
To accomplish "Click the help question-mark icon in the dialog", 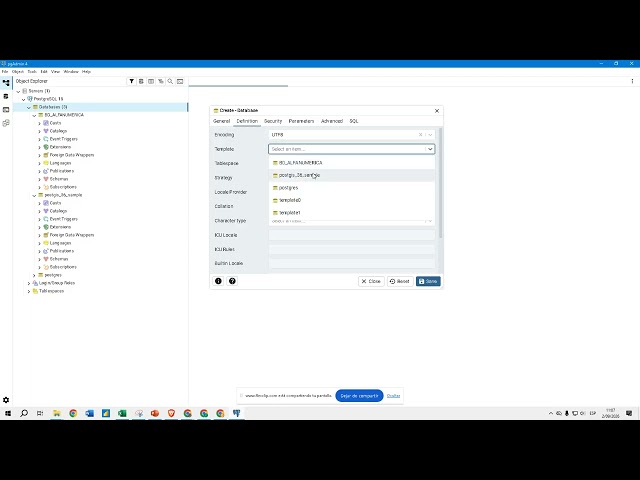I will pos(232,281).
